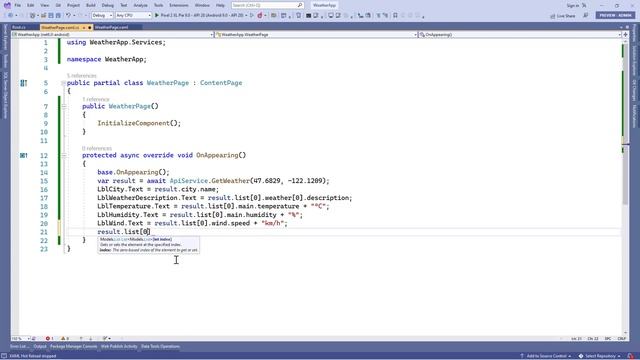Viewport: 640px width, 360px height.
Task: Click the Select Repository button
Action: [x=600, y=356]
